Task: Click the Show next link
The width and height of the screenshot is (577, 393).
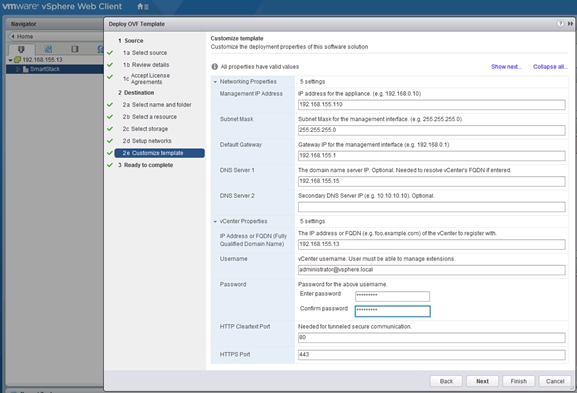Action: coord(506,67)
